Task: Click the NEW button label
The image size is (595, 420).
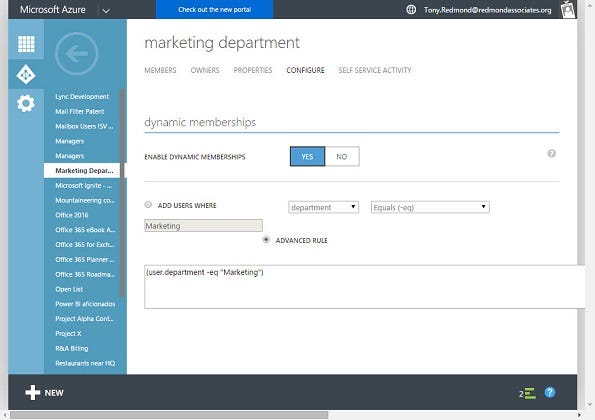Action: pyautogui.click(x=54, y=393)
